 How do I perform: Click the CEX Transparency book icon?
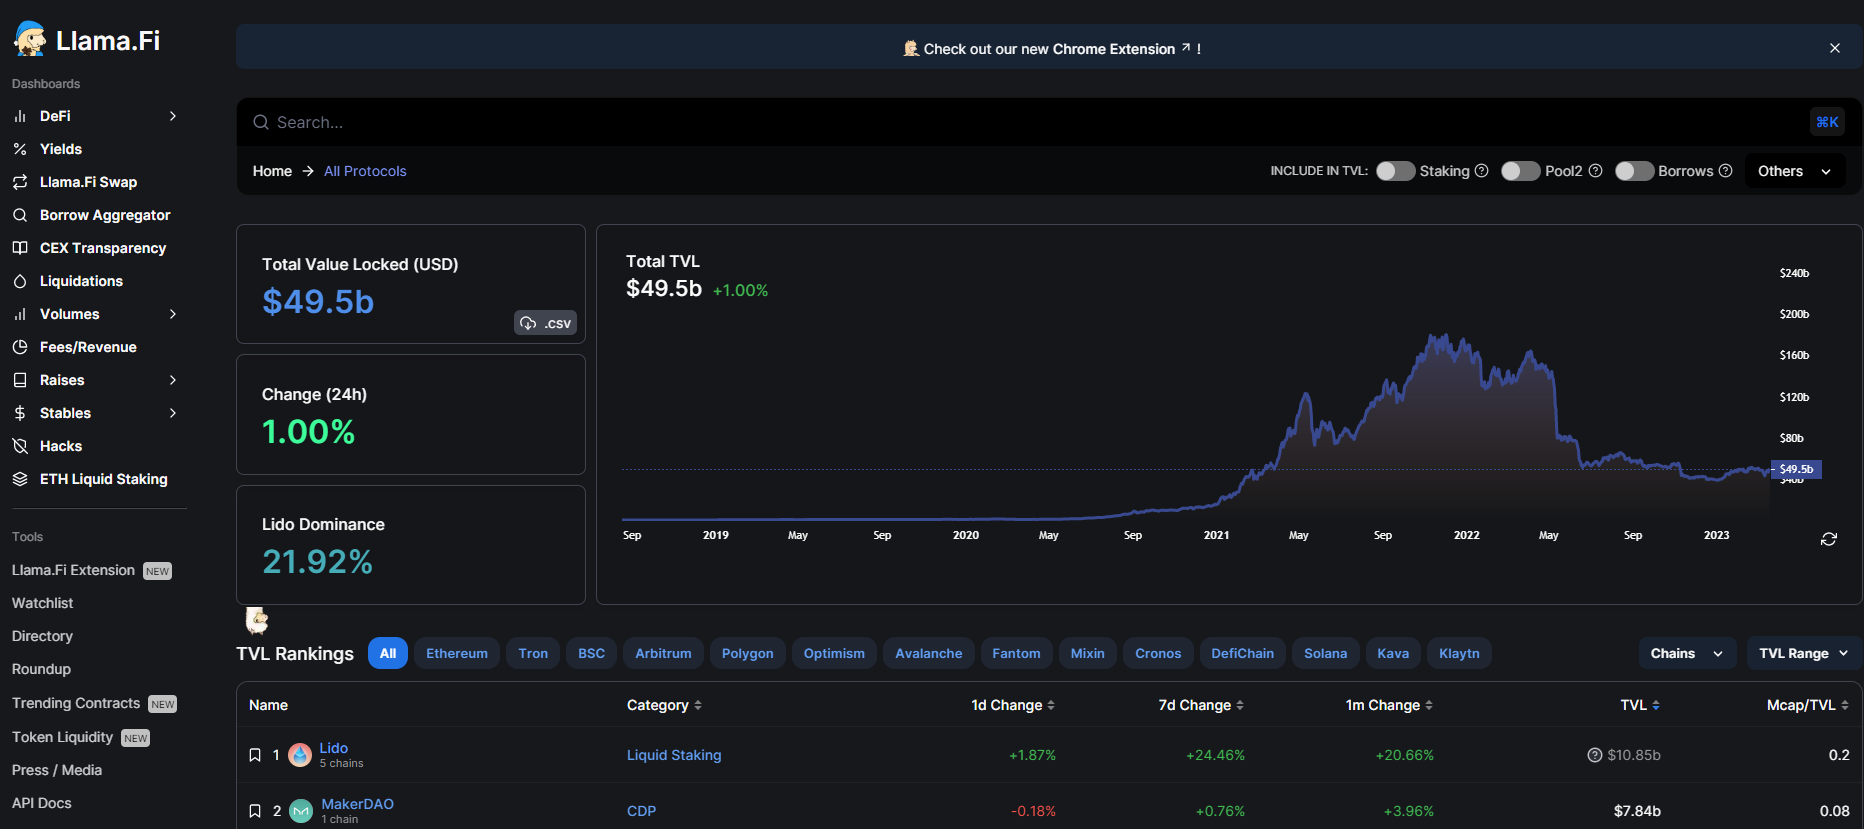click(20, 248)
